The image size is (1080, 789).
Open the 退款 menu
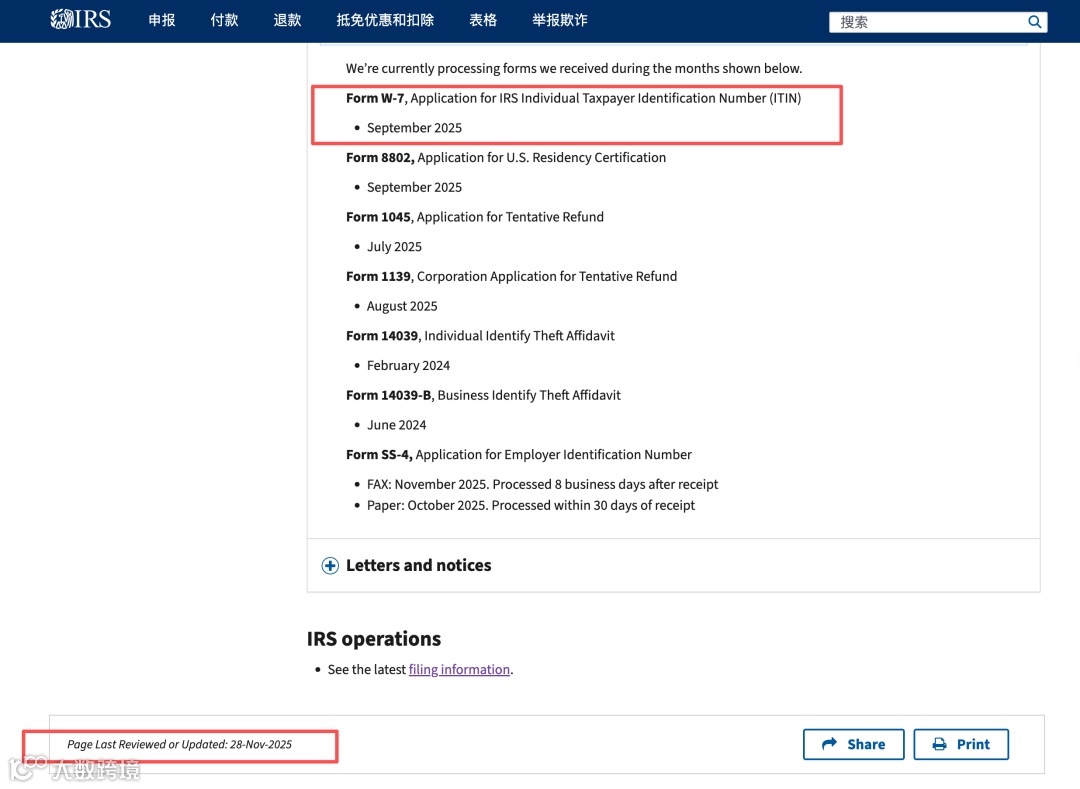coord(287,20)
